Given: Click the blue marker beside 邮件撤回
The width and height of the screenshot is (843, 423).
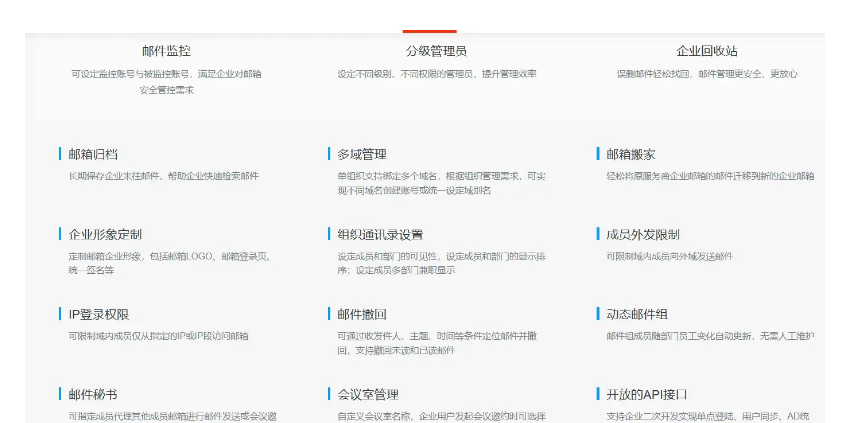Looking at the screenshot, I should coord(329,314).
